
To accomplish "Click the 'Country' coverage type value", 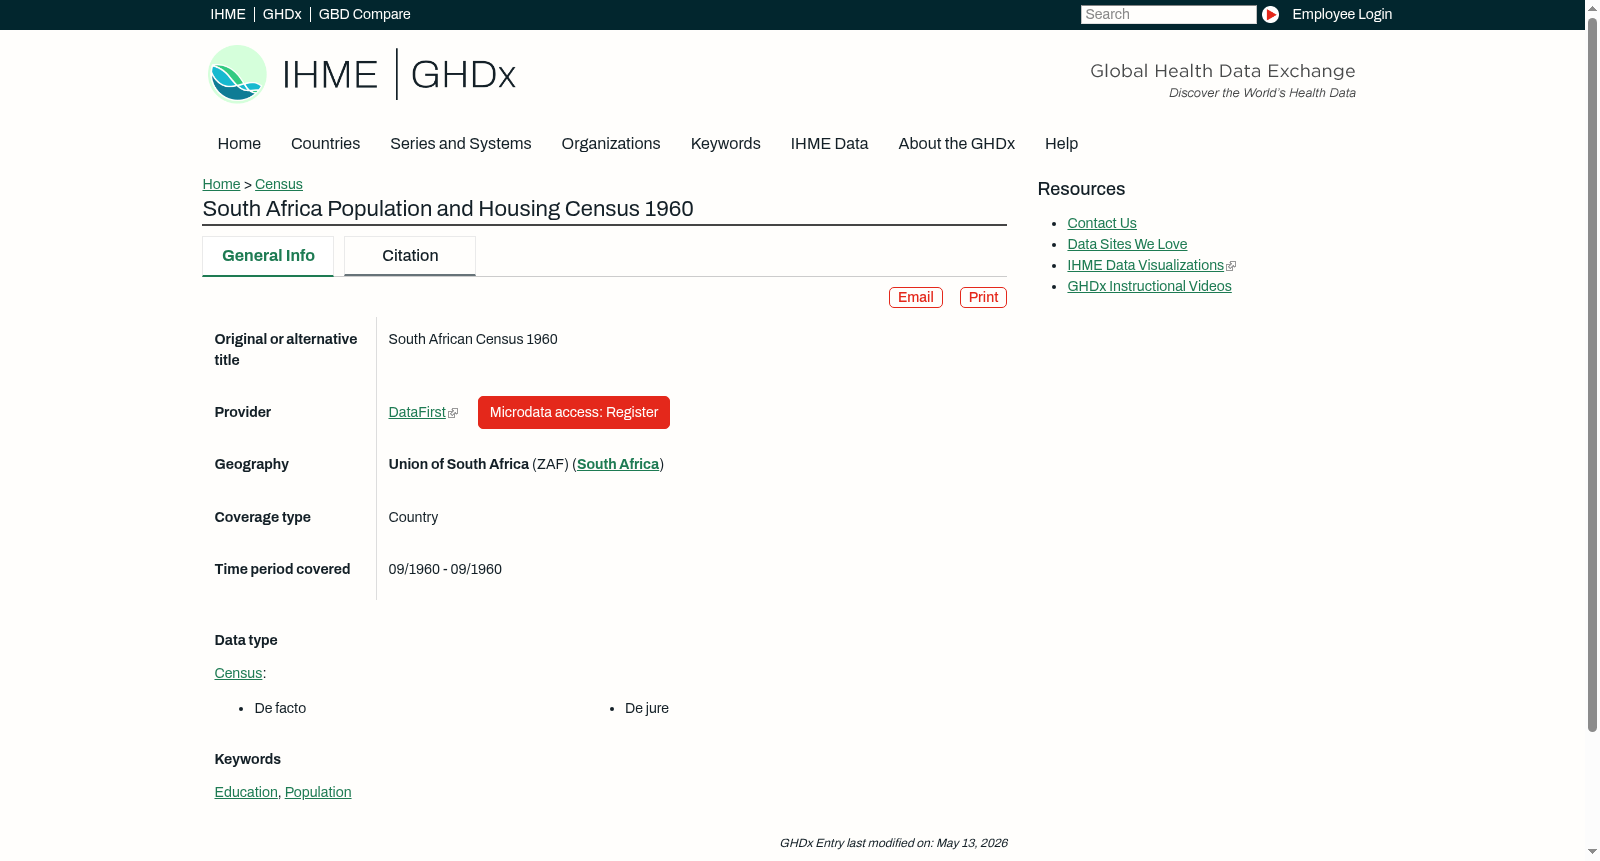I will click(413, 518).
